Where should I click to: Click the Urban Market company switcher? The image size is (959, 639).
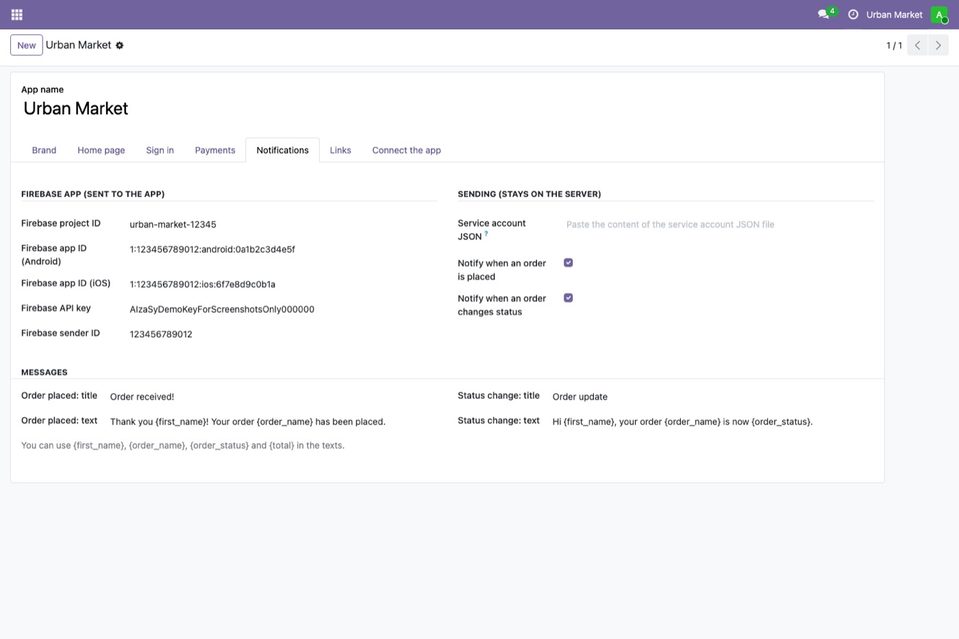point(894,14)
